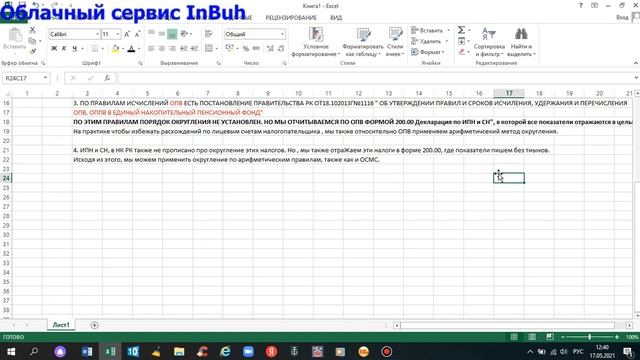Click the R24C17 name box
Screen dimensions: 640x360
coord(23,78)
